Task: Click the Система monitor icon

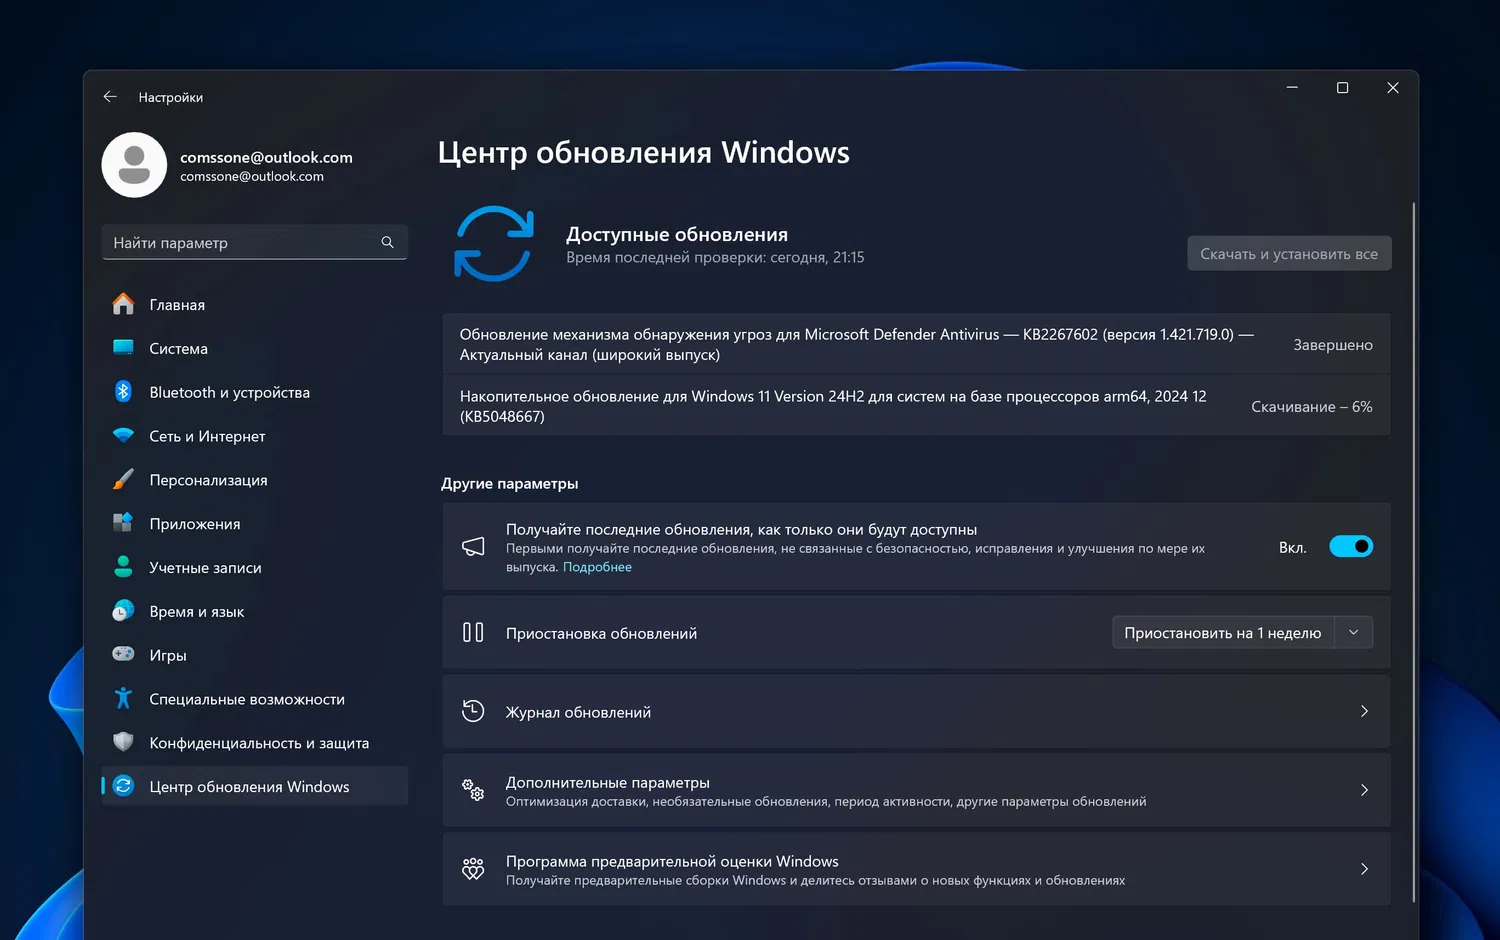Action: 123,348
